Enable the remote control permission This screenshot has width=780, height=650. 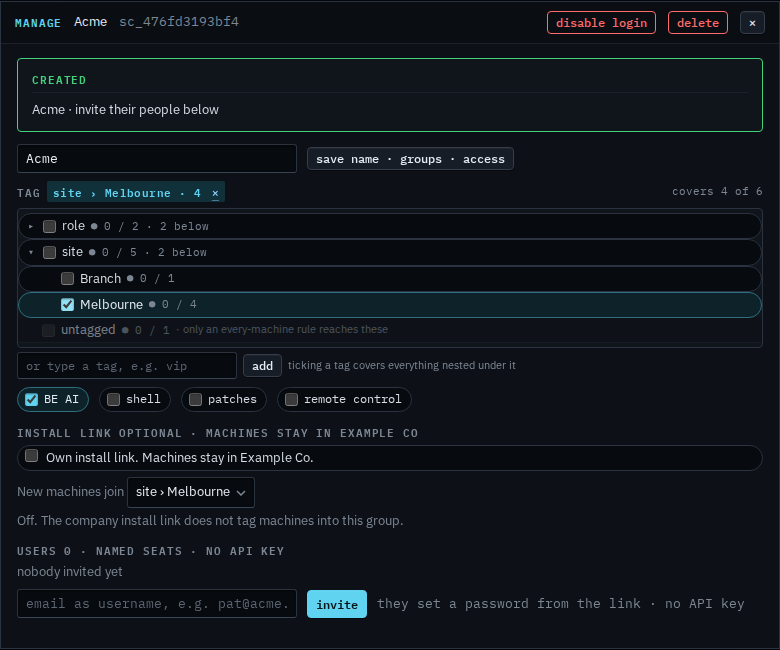pos(292,399)
